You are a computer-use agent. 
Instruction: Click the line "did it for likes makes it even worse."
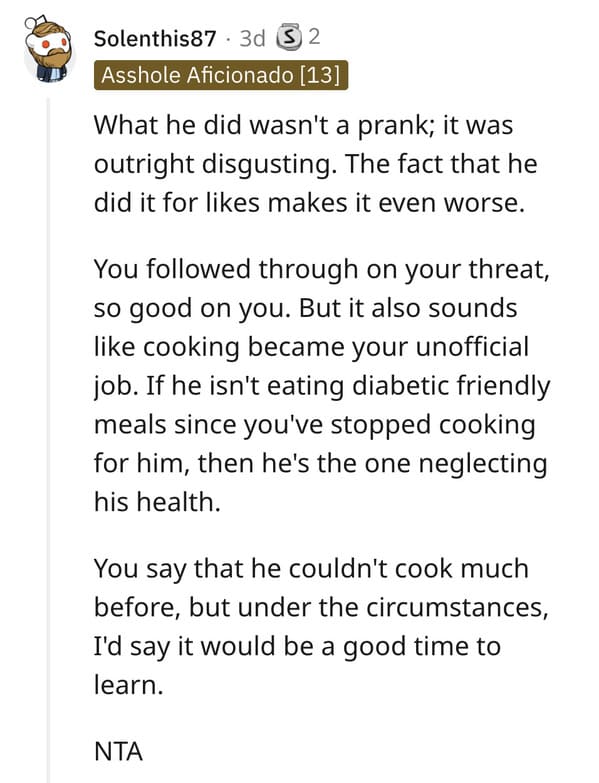click(x=309, y=203)
